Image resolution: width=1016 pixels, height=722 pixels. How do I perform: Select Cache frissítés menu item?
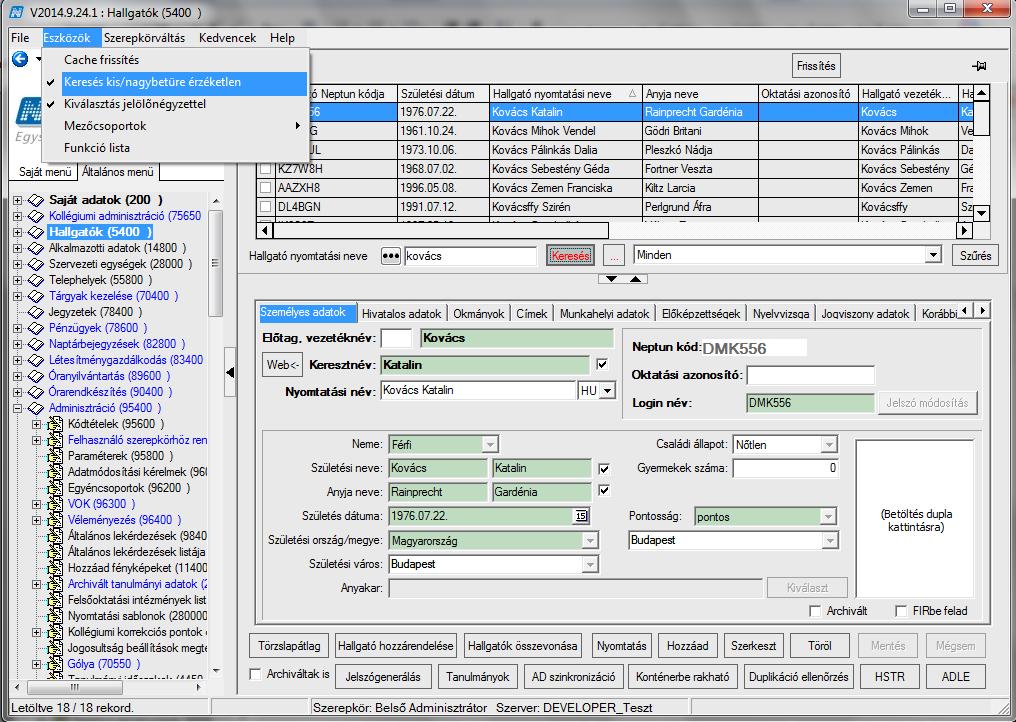click(101, 60)
